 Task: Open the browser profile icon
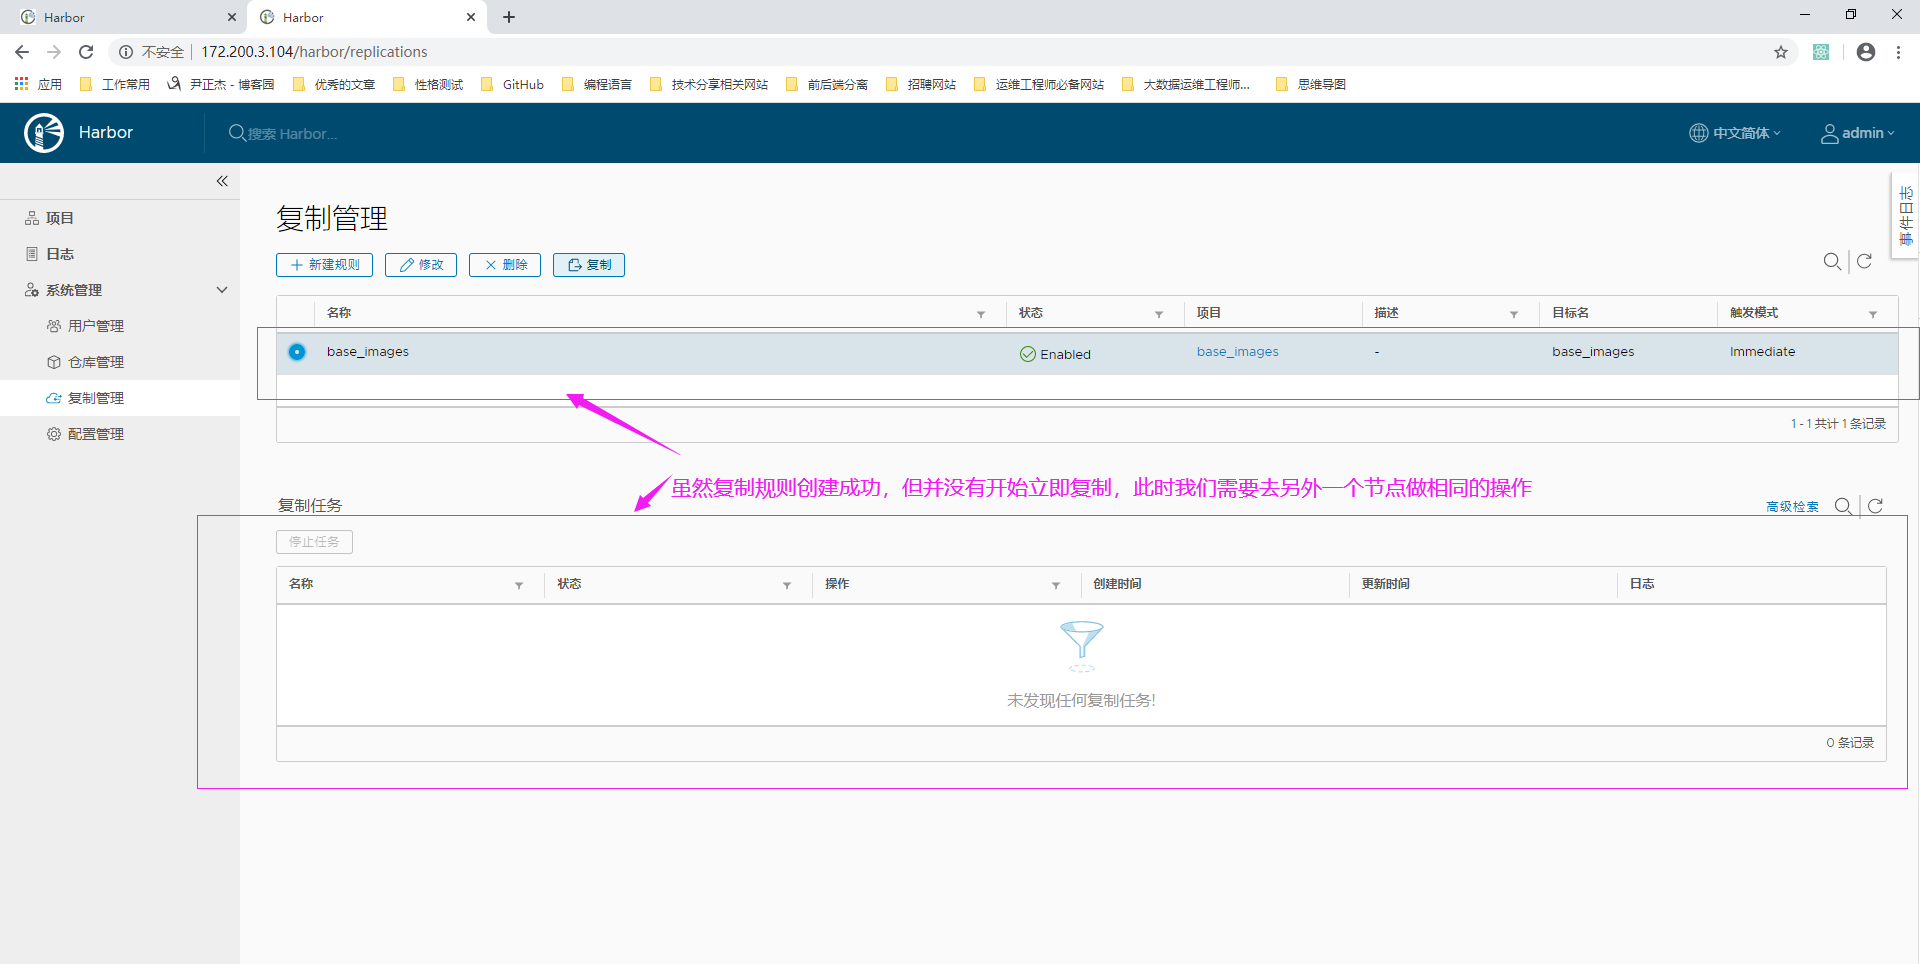(1866, 52)
